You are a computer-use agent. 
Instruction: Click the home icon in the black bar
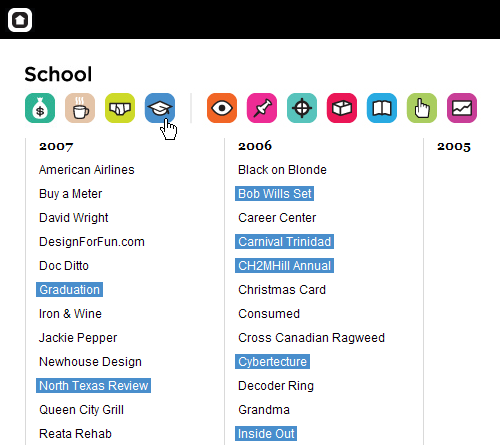click(20, 20)
